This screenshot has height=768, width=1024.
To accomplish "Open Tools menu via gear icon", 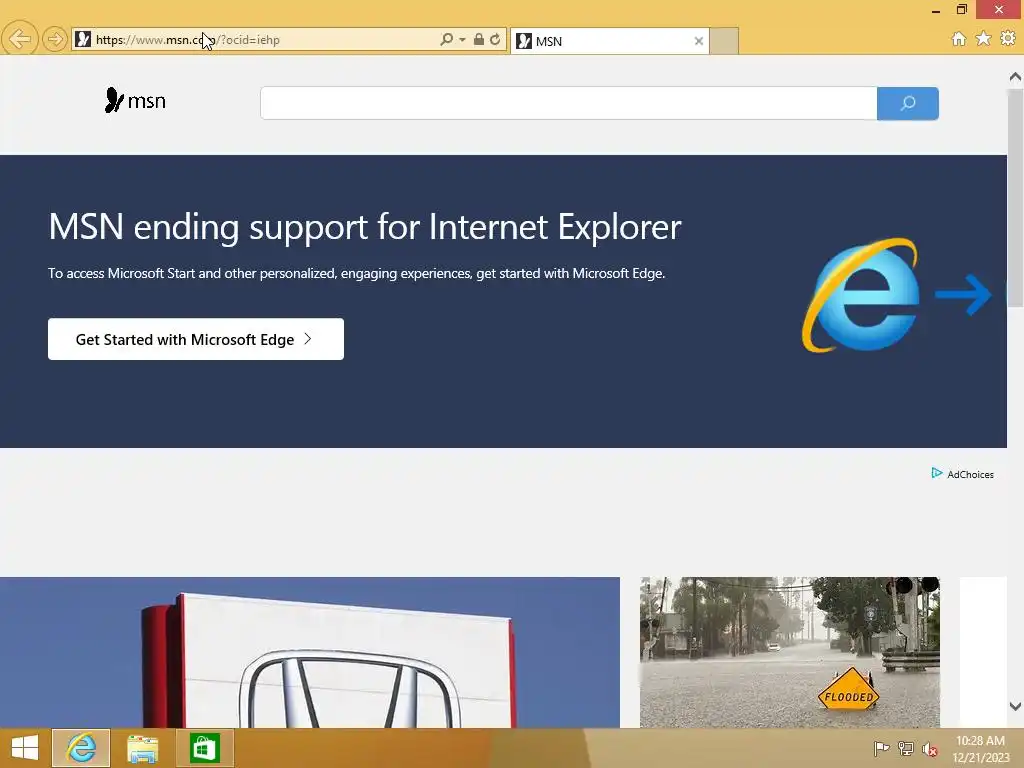I will point(1008,39).
